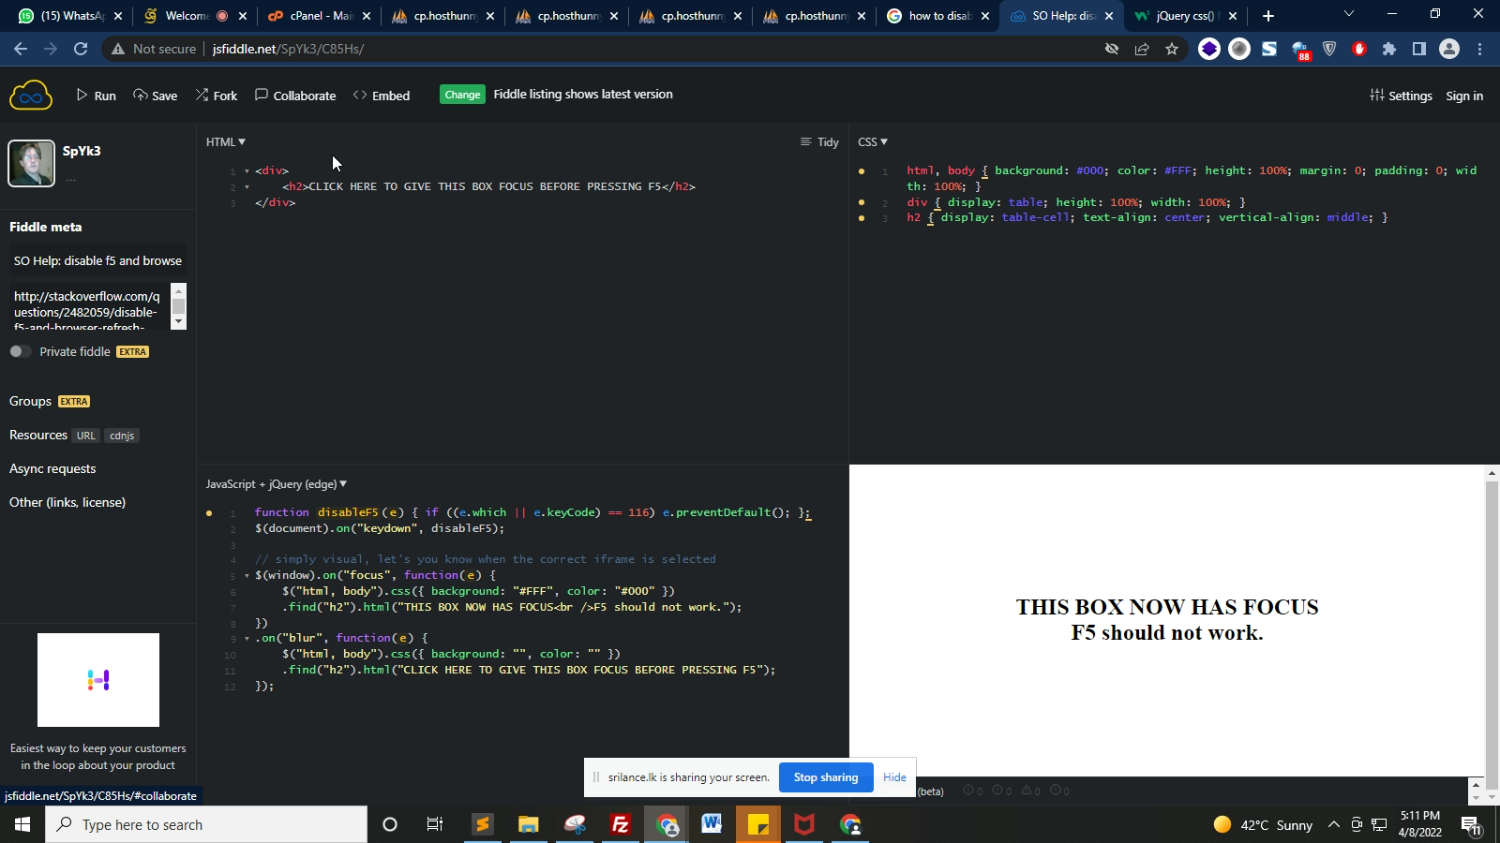
Task: Open Settings in the top bar
Action: (1400, 96)
